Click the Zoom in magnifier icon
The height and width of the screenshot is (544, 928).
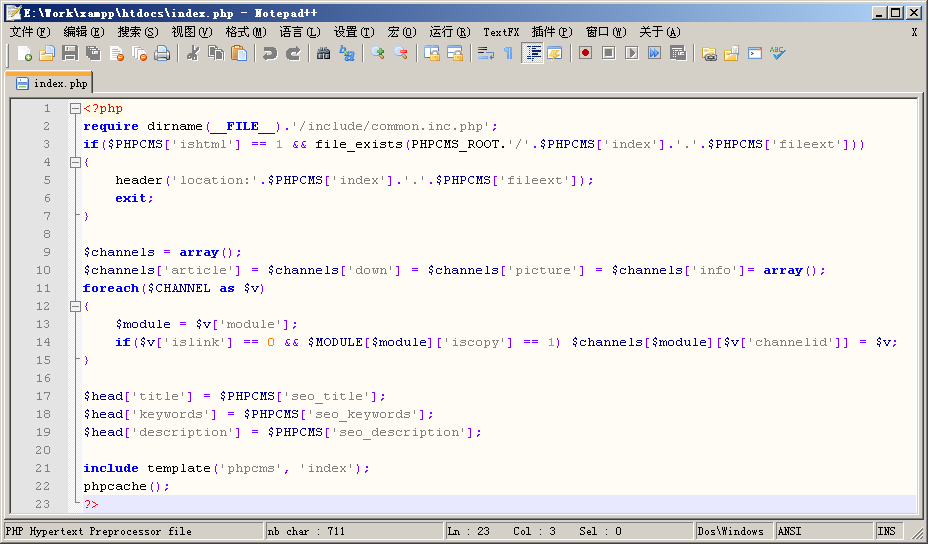pyautogui.click(x=378, y=53)
